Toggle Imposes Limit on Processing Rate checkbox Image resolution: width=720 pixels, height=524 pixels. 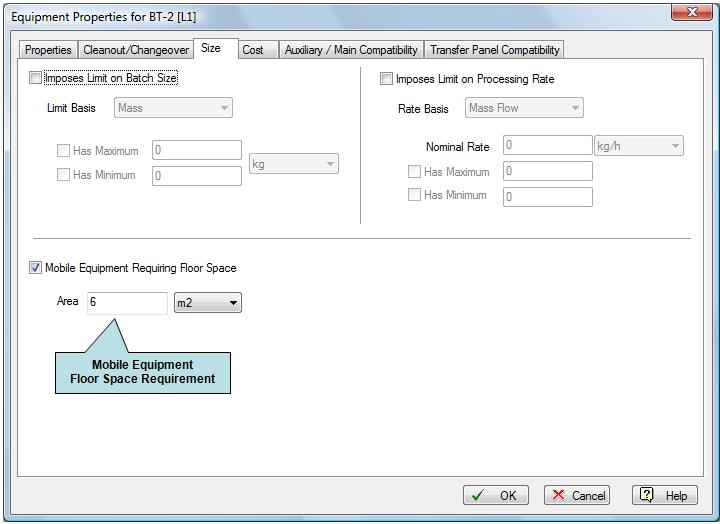[x=387, y=79]
